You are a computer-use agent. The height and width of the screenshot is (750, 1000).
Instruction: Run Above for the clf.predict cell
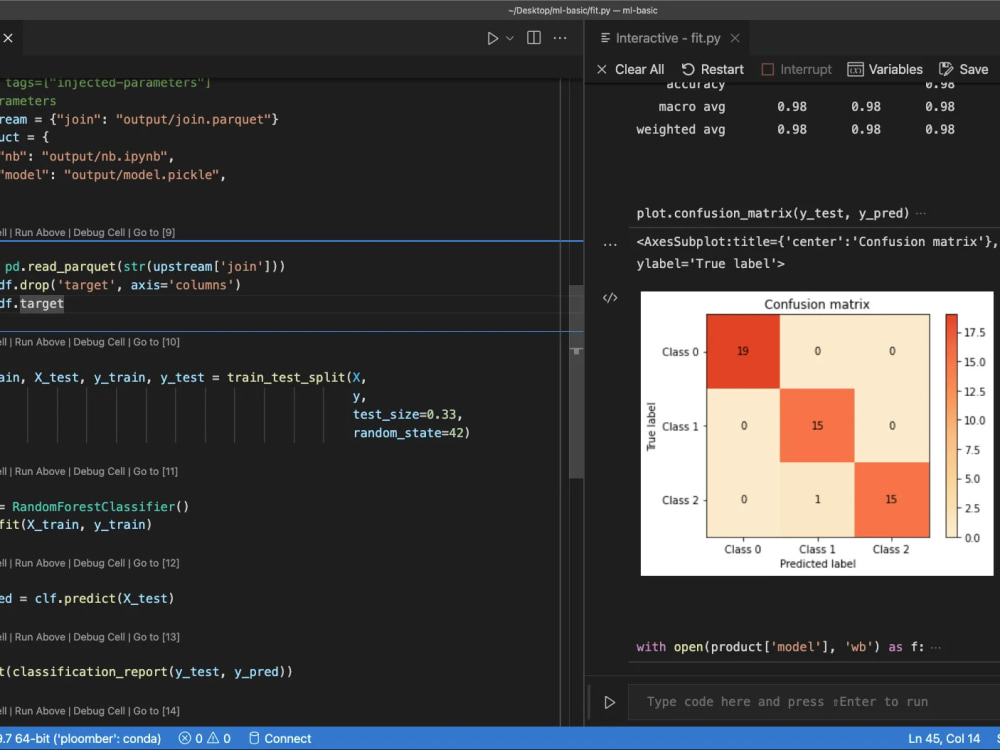click(x=40, y=564)
